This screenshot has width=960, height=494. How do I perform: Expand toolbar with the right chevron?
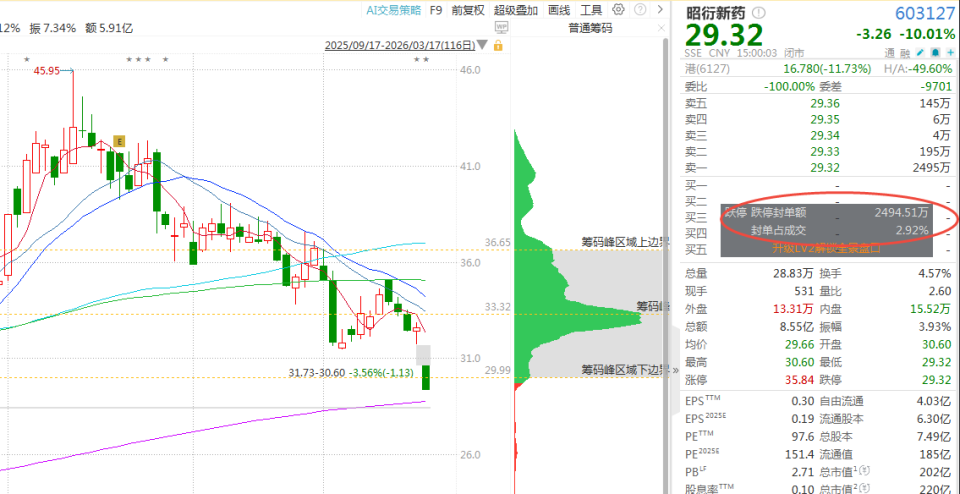[x=659, y=10]
